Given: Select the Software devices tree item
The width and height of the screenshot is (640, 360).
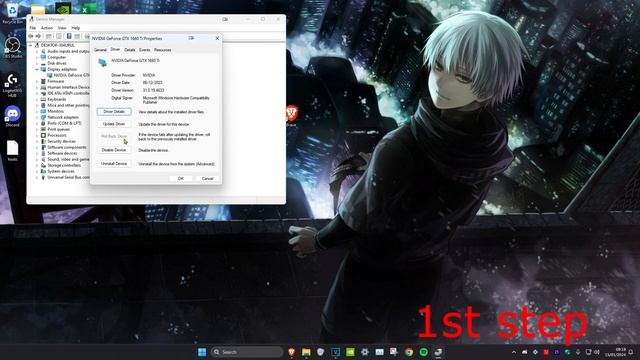Looking at the screenshot, I should coord(62,153).
